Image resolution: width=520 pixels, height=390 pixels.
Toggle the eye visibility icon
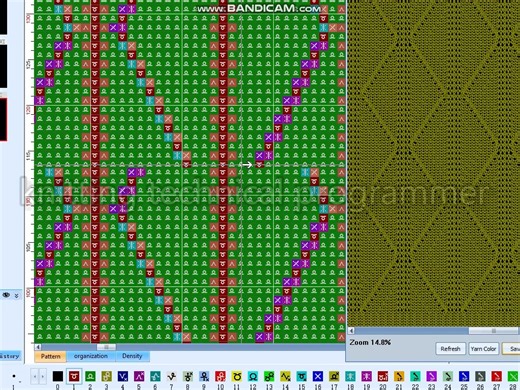(6, 295)
